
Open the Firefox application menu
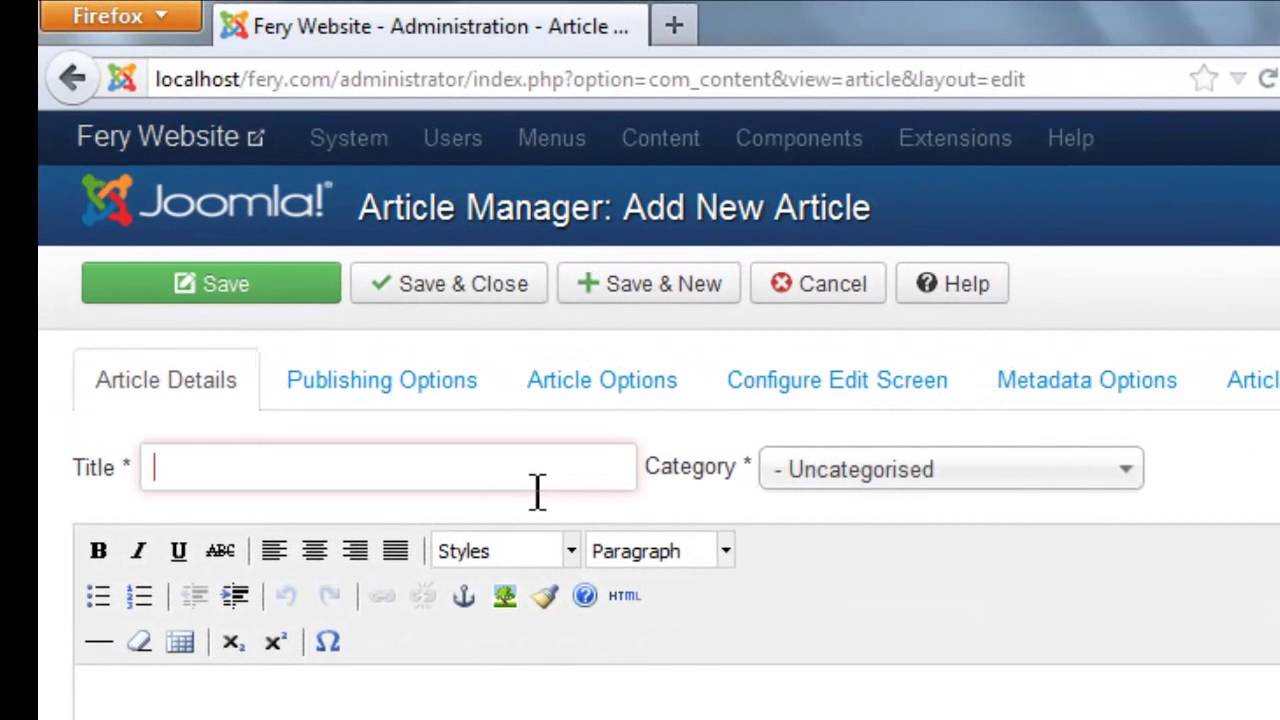point(121,16)
